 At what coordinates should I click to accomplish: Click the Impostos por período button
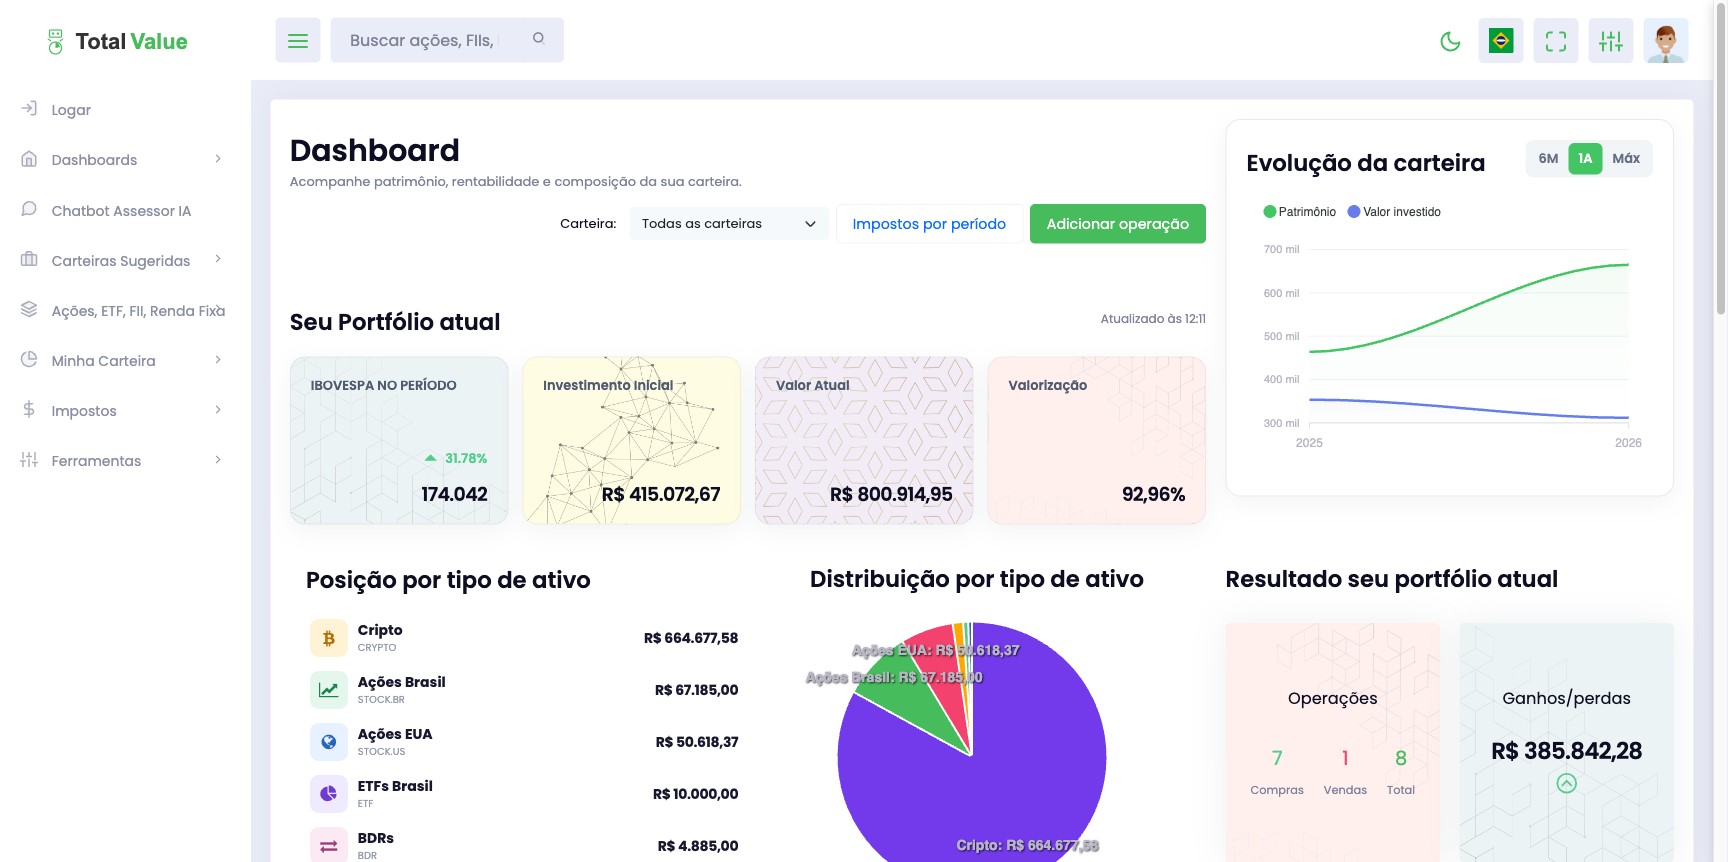pyautogui.click(x=929, y=224)
